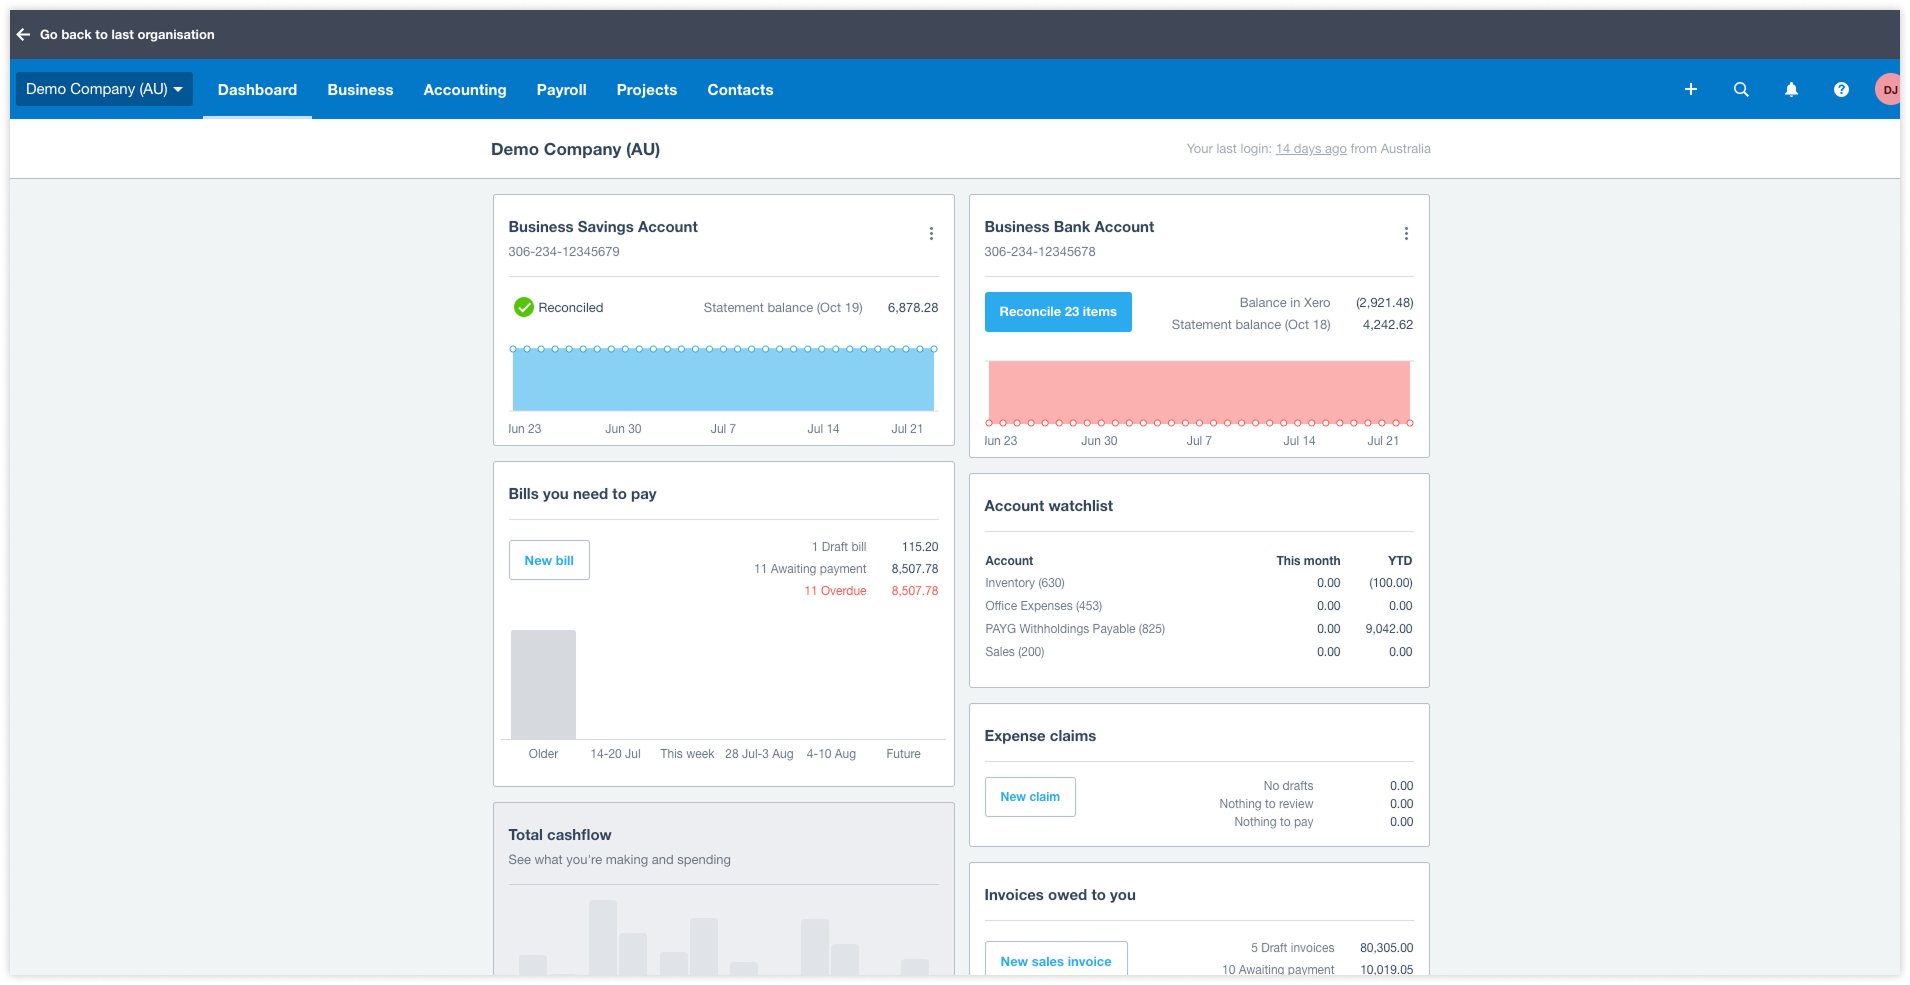Click the No drafts claims text
Viewport: 1910px width, 985px height.
tap(1288, 786)
